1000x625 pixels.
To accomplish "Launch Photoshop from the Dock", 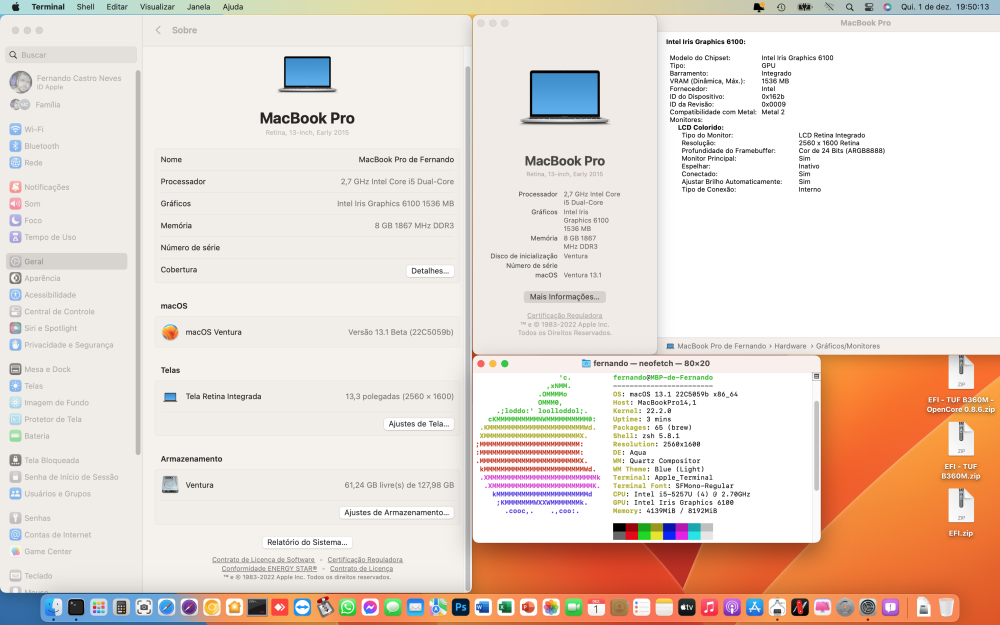I will click(x=460, y=607).
